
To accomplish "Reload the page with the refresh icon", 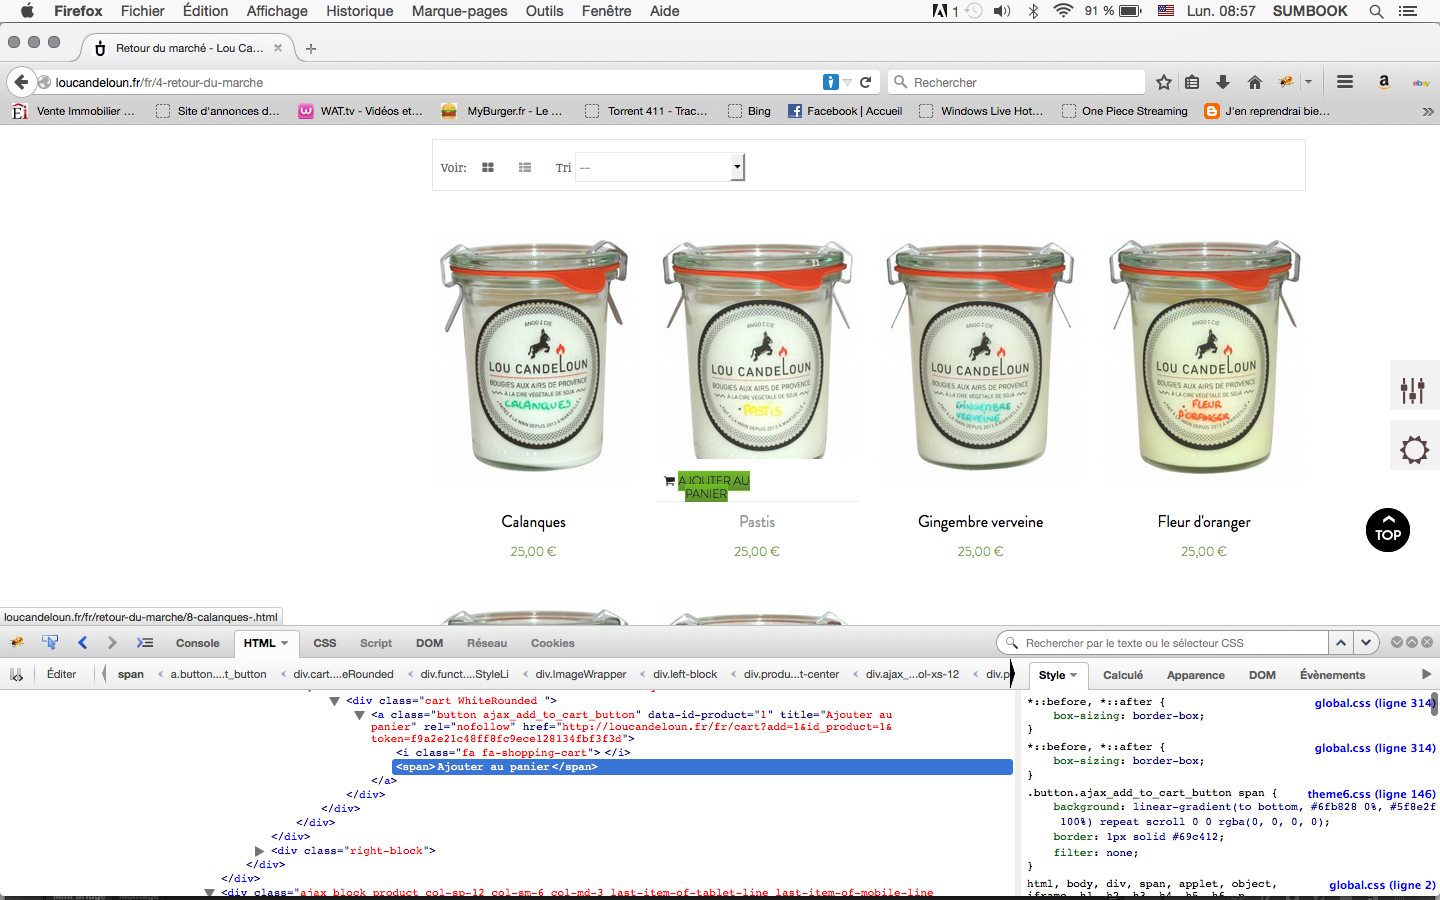I will point(866,82).
